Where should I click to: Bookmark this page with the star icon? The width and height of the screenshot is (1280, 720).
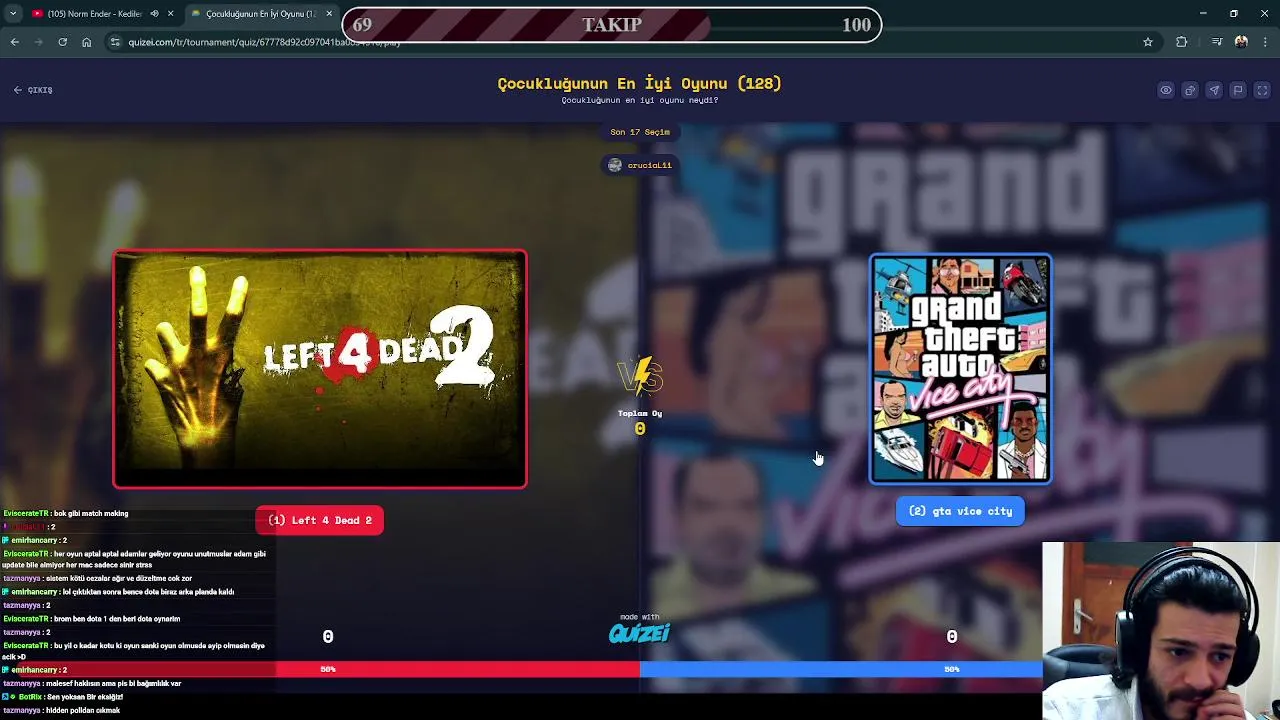pyautogui.click(x=1148, y=42)
